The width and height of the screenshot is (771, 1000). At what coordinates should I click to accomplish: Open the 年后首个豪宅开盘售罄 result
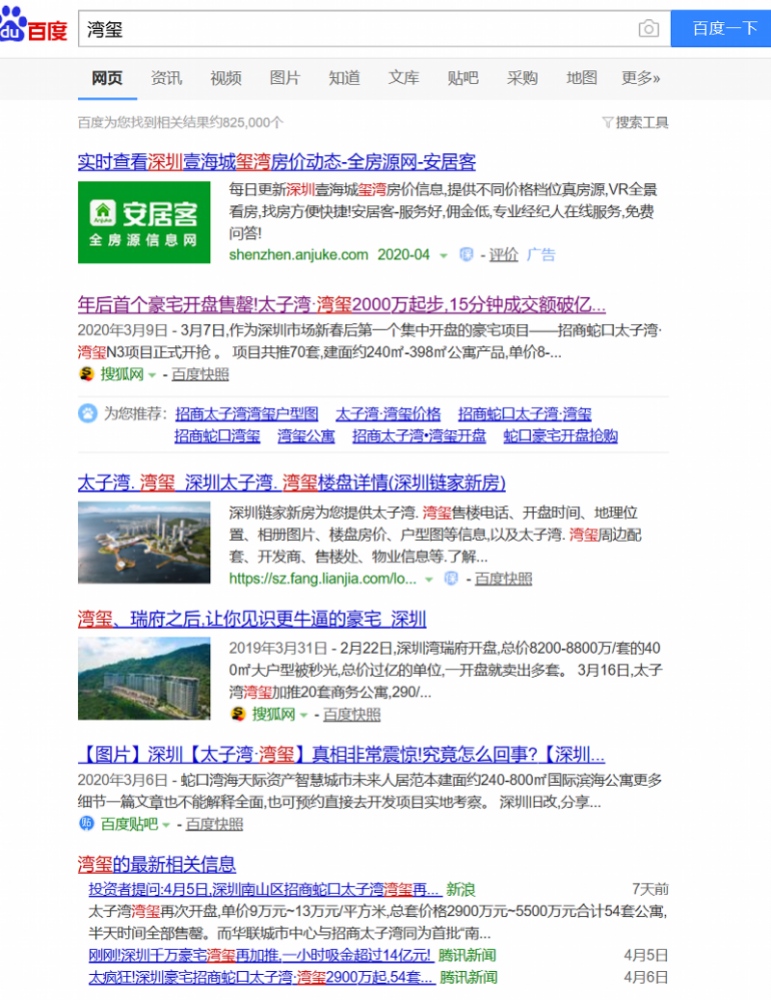click(x=342, y=305)
